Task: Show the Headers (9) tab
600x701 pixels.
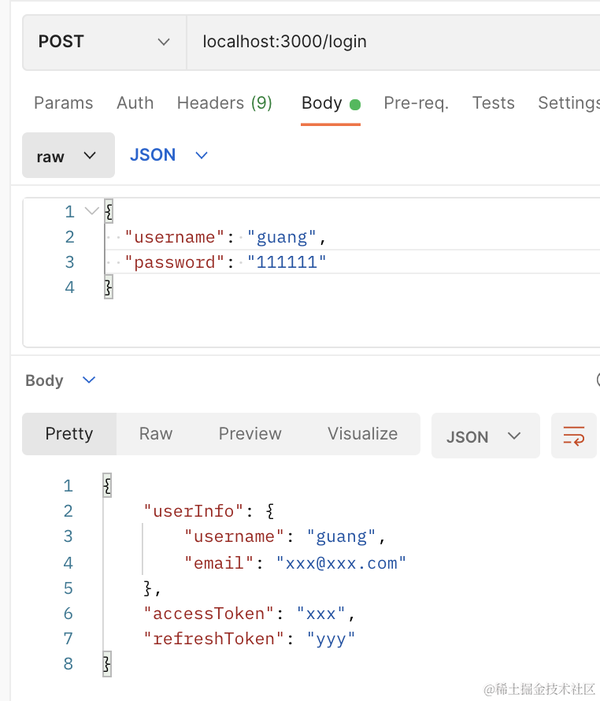Action: [224, 103]
